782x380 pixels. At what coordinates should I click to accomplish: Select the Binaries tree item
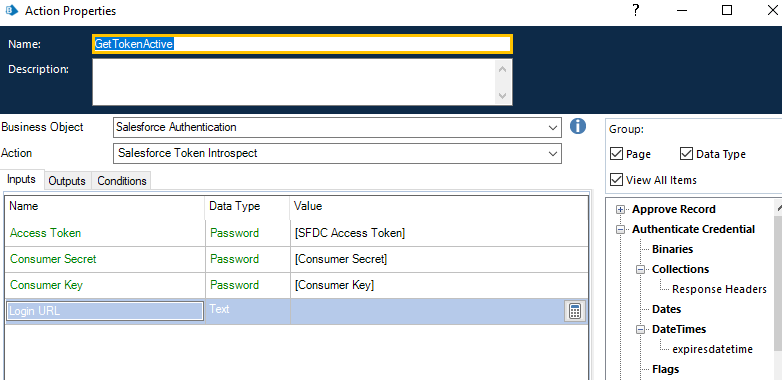click(x=672, y=249)
